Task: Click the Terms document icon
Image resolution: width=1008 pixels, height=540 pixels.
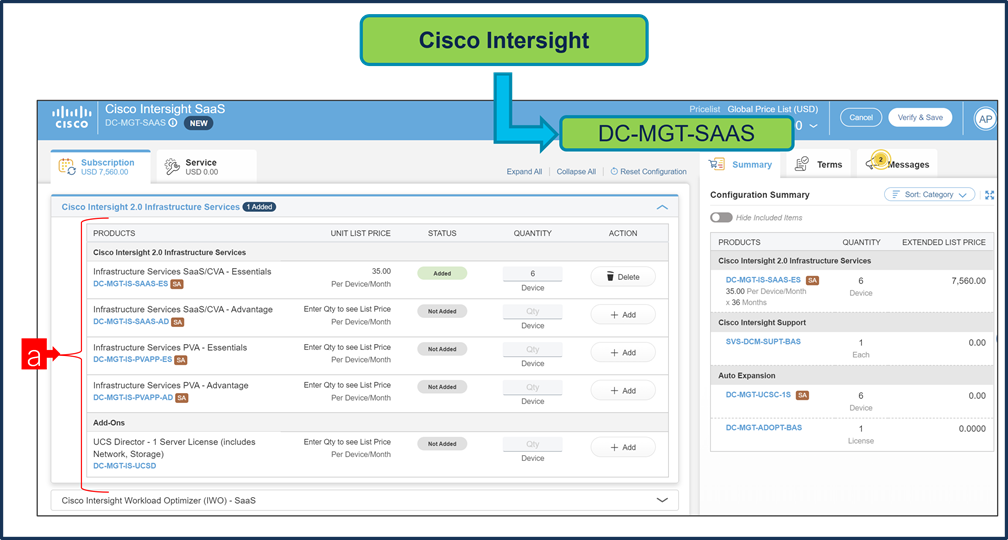Action: pyautogui.click(x=802, y=164)
